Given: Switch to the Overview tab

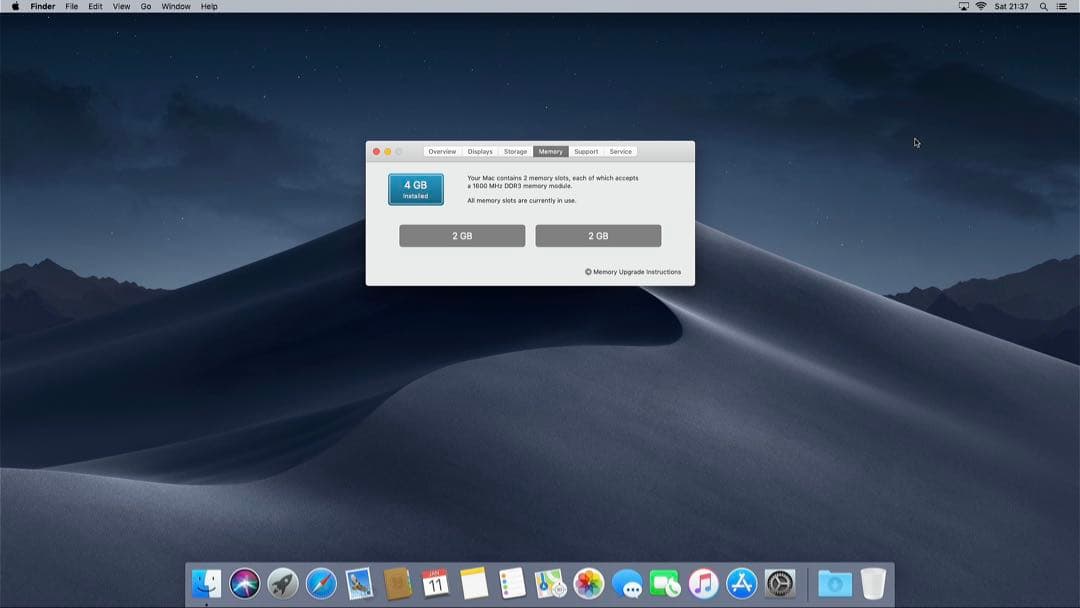Looking at the screenshot, I should (x=442, y=151).
